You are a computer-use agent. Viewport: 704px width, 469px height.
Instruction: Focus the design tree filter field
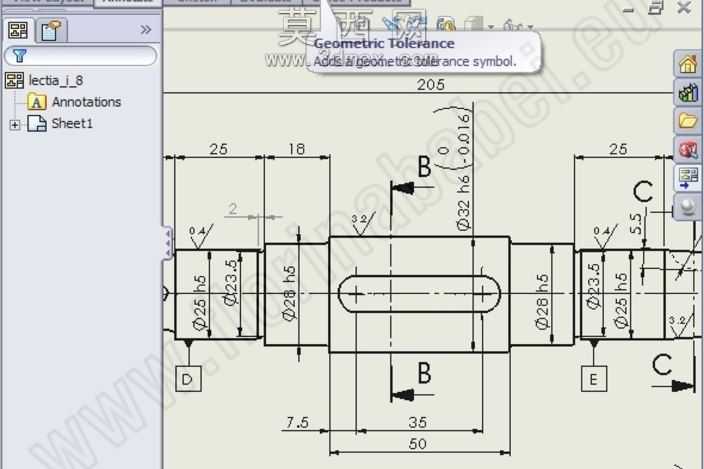tap(81, 56)
